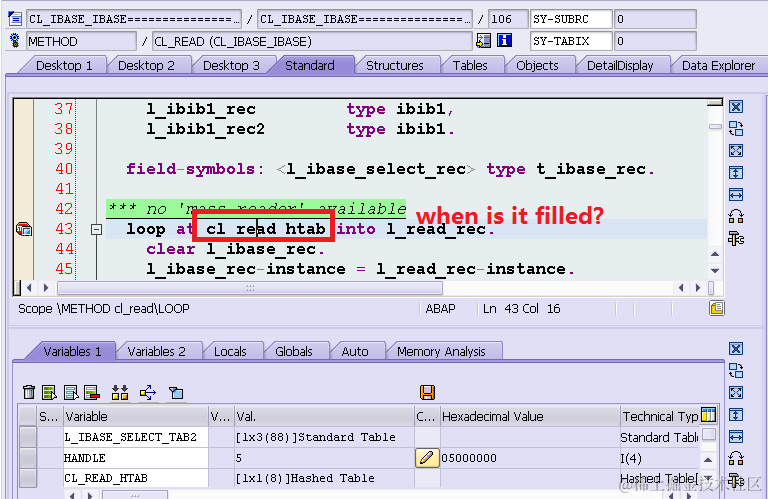Click the variables table scroll-up arrow
The image size is (768, 499).
(708, 460)
